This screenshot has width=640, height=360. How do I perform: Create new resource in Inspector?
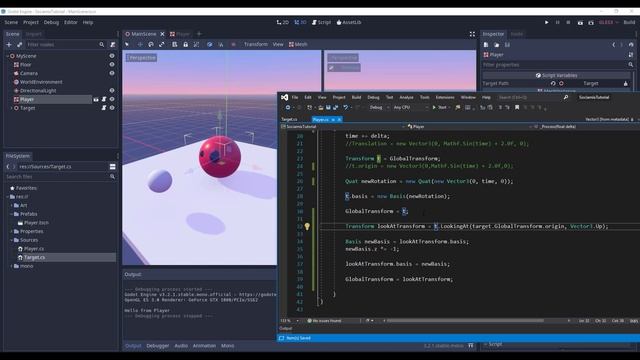point(486,44)
